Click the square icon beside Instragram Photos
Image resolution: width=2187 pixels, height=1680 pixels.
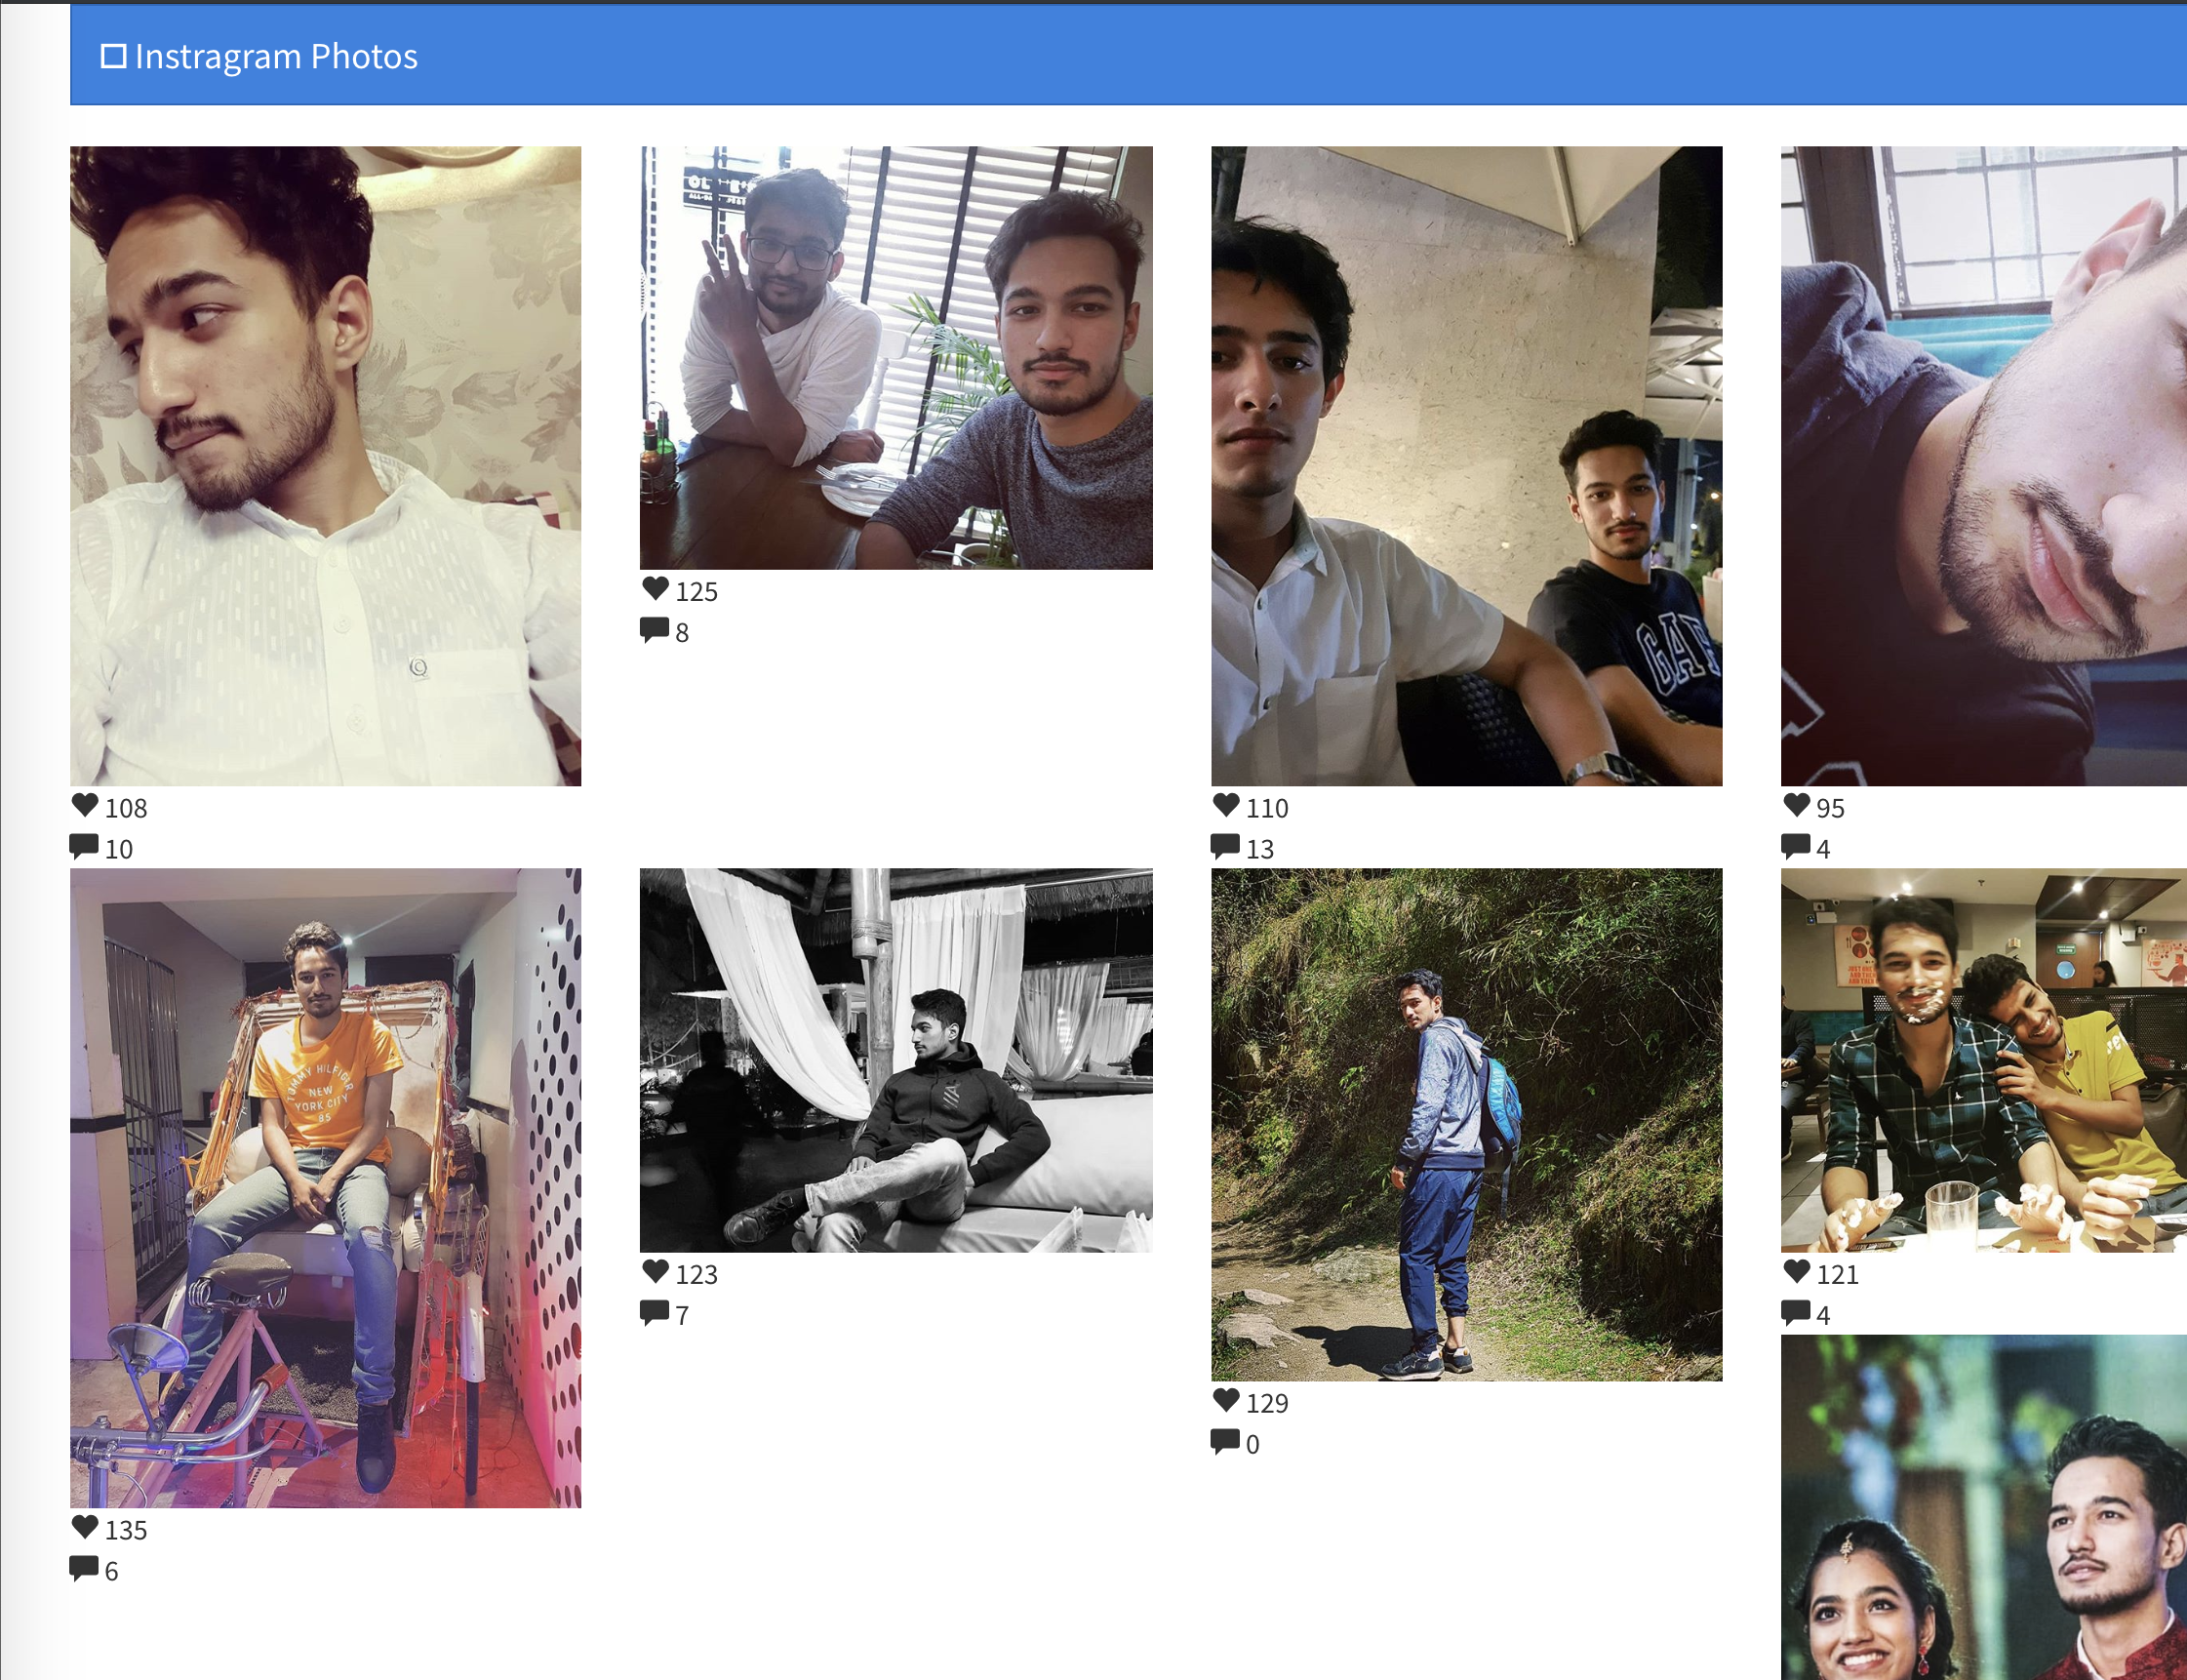click(113, 57)
